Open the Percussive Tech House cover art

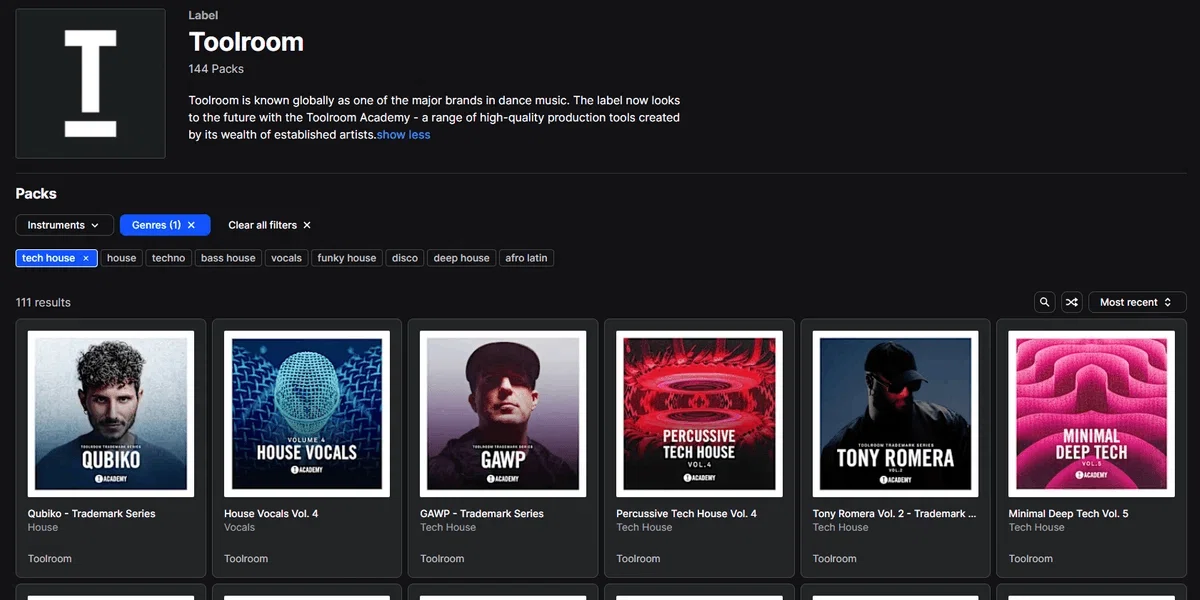699,414
